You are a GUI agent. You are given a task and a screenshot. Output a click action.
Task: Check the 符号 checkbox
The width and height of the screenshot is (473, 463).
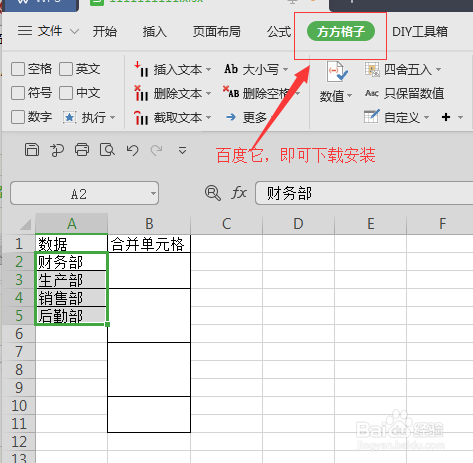pyautogui.click(x=18, y=93)
